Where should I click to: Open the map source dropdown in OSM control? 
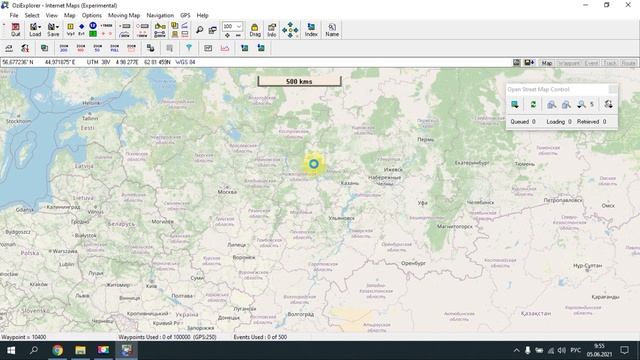click(515, 104)
